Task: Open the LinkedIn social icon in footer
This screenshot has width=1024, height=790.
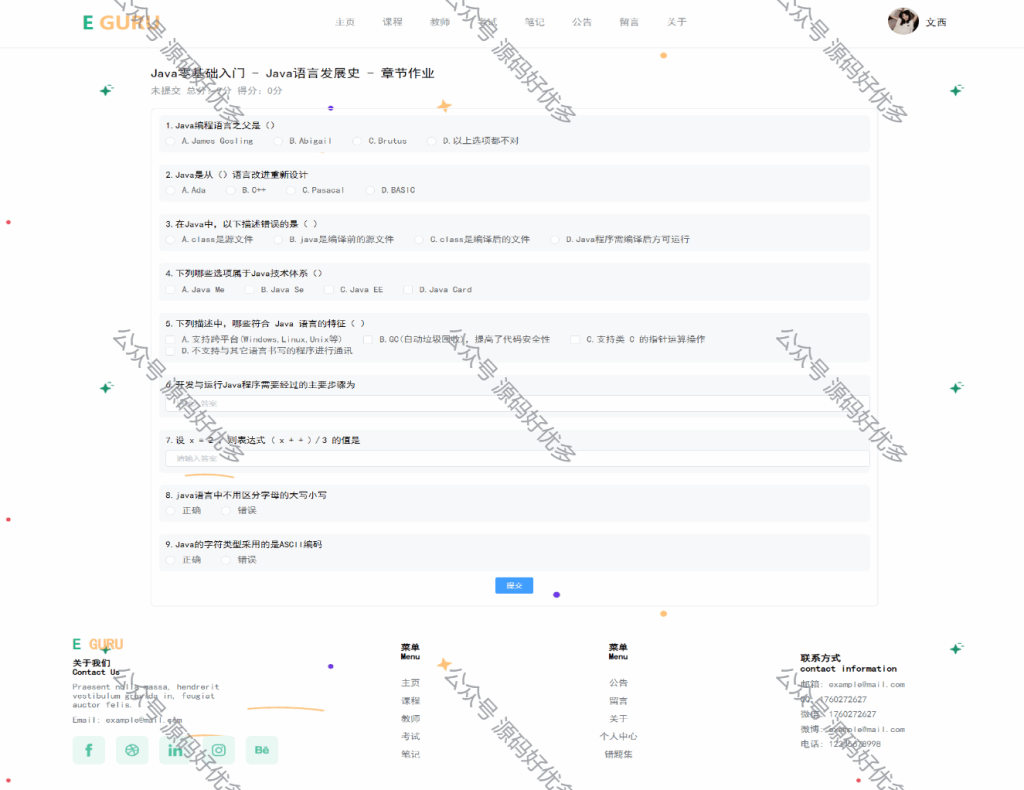Action: 175,750
